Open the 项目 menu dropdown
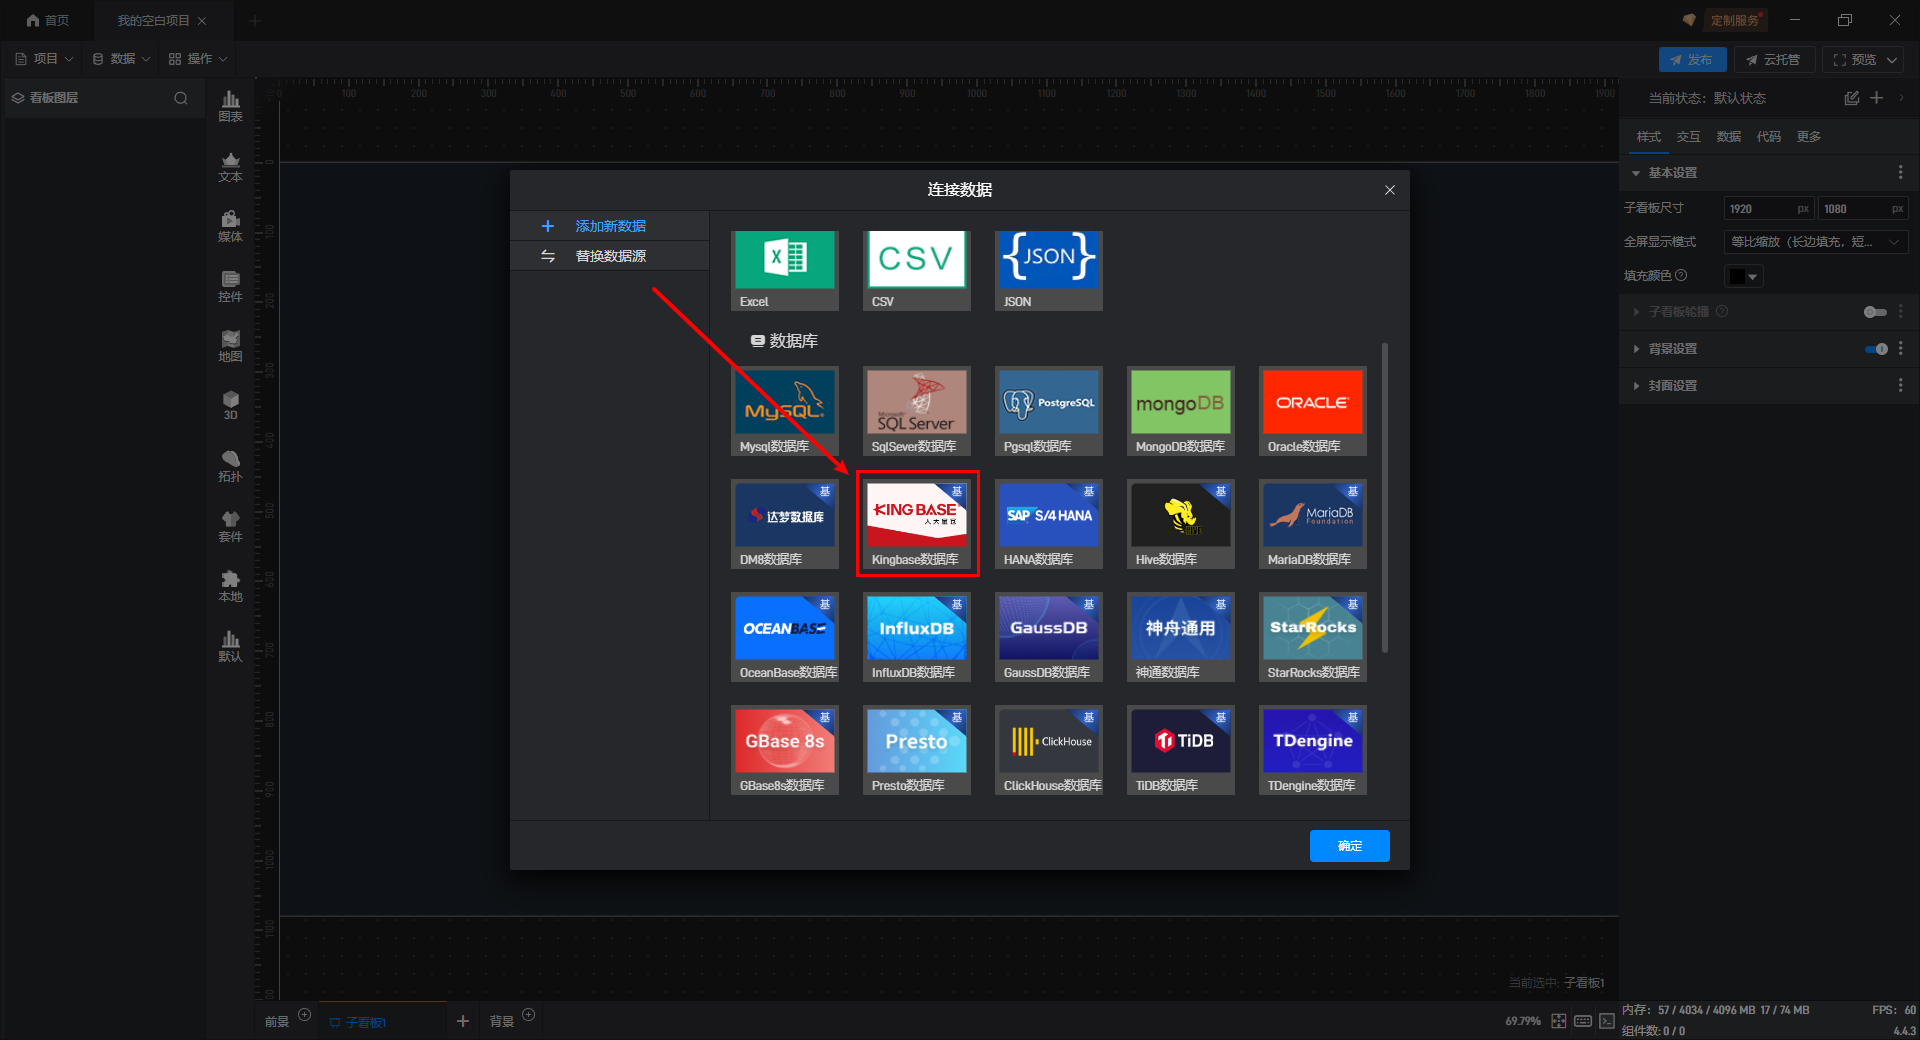 [44, 59]
